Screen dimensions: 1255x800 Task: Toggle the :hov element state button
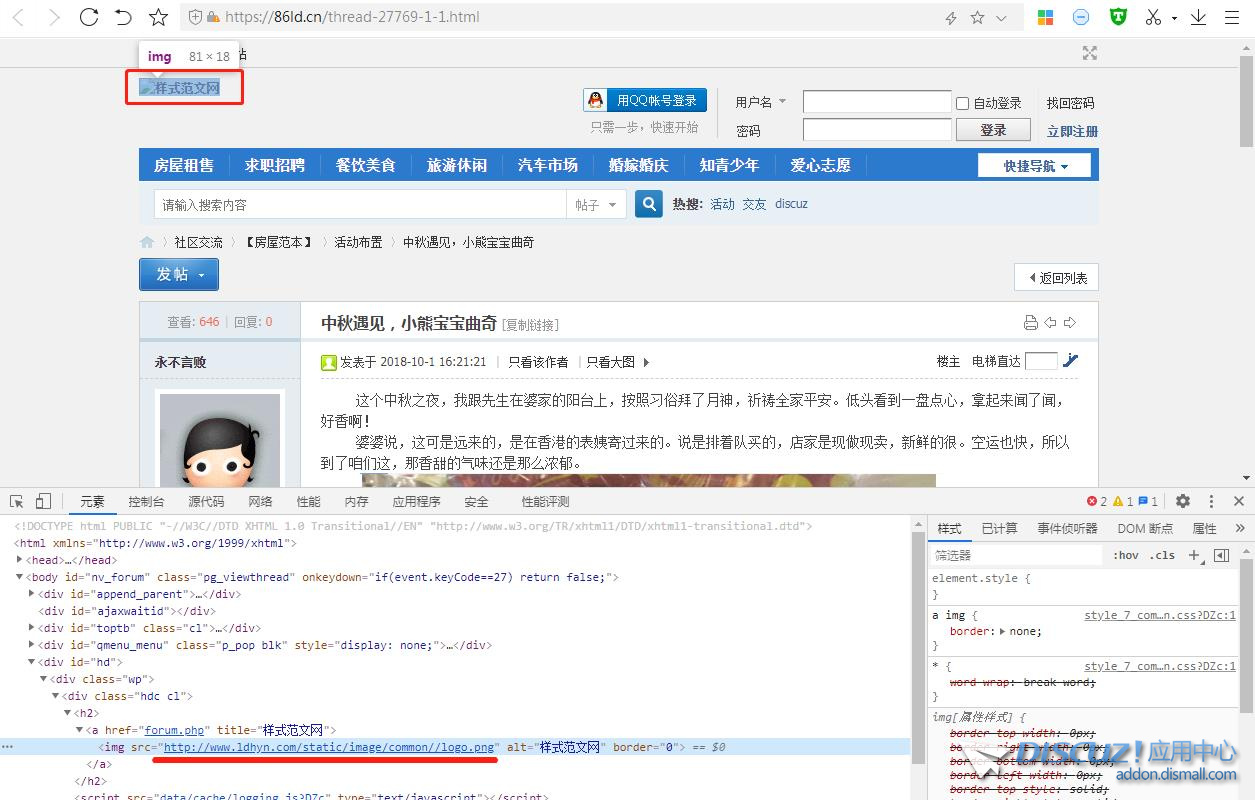[x=1125, y=555]
